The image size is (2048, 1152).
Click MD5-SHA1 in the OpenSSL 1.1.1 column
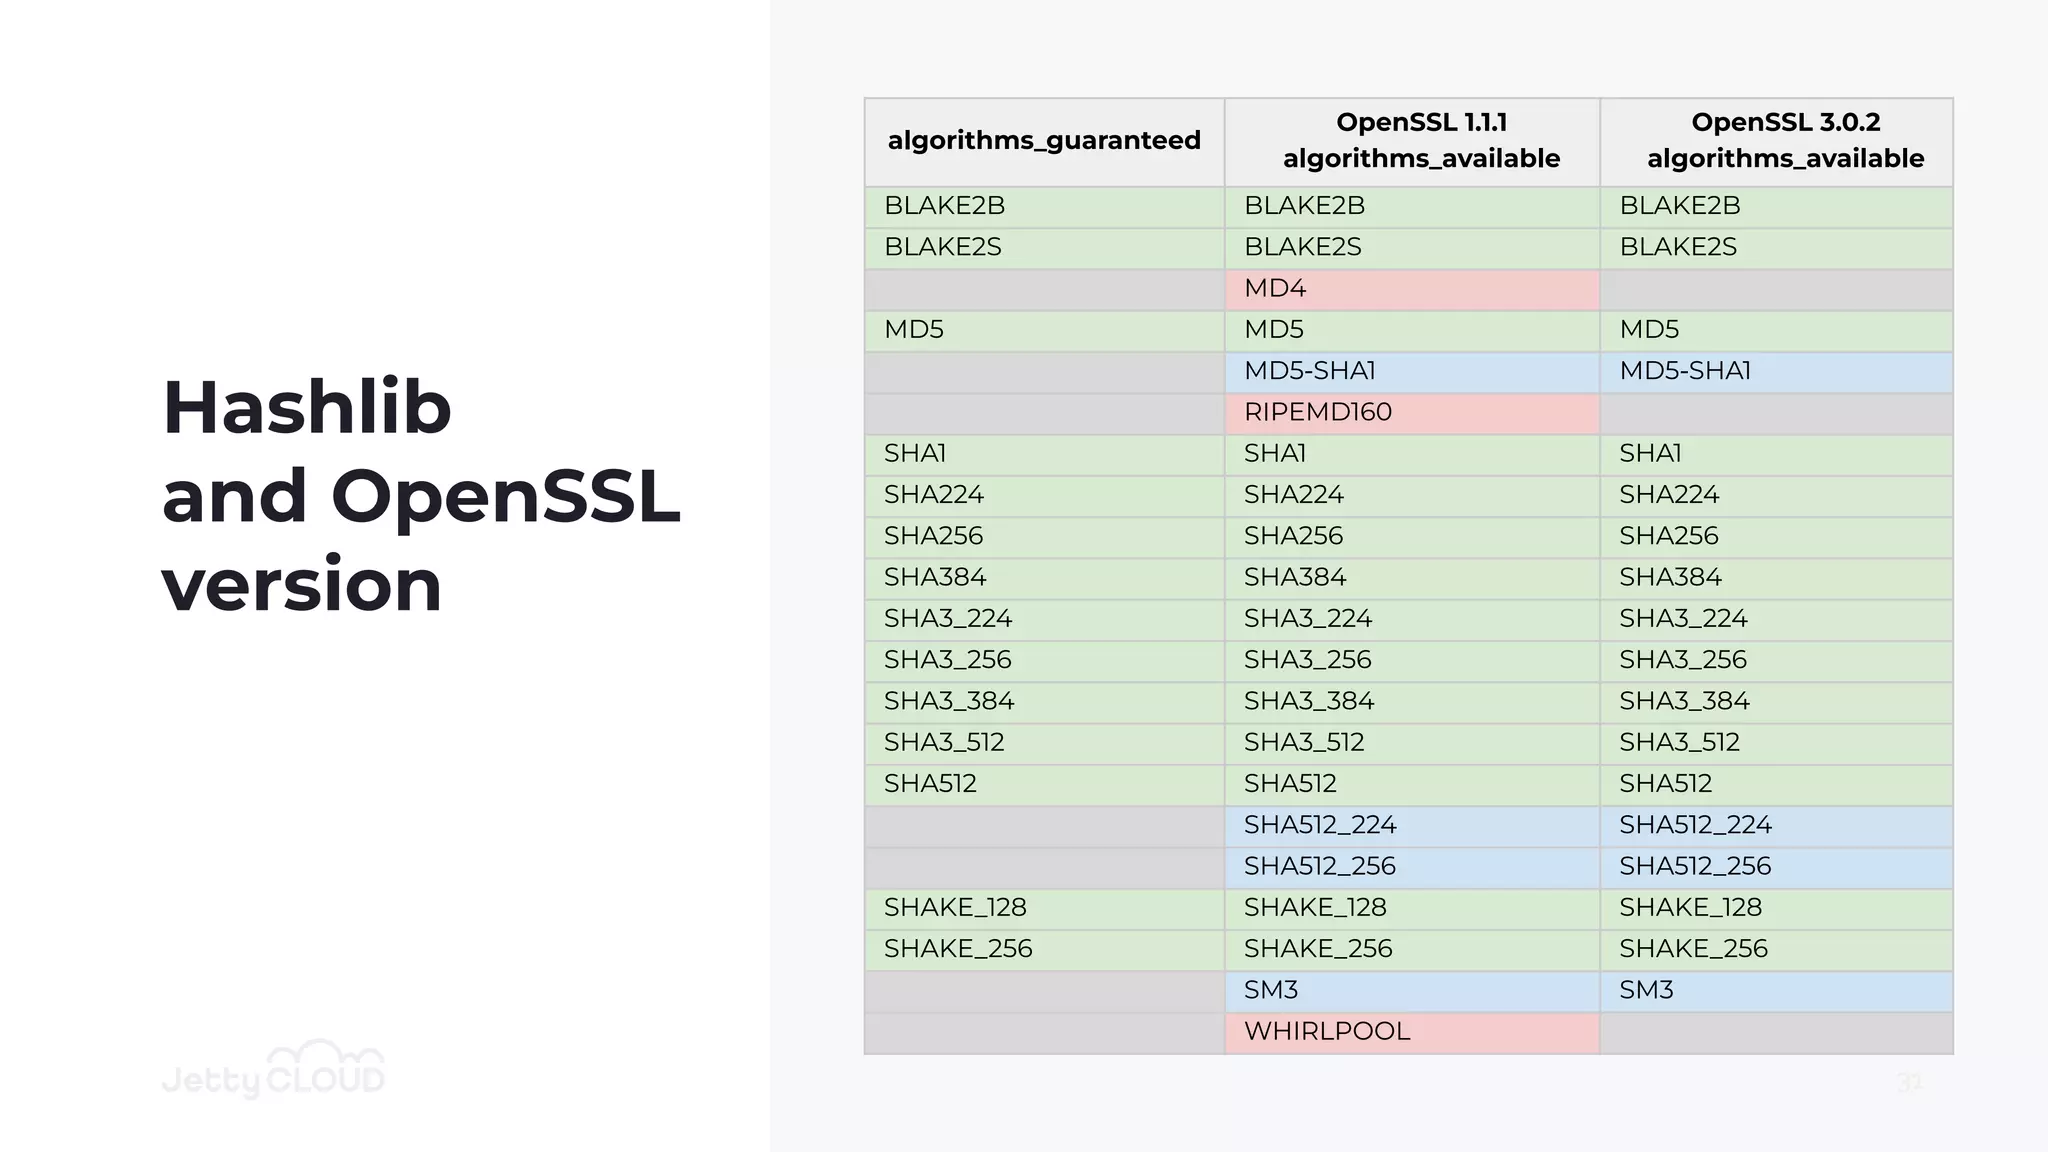(1310, 371)
